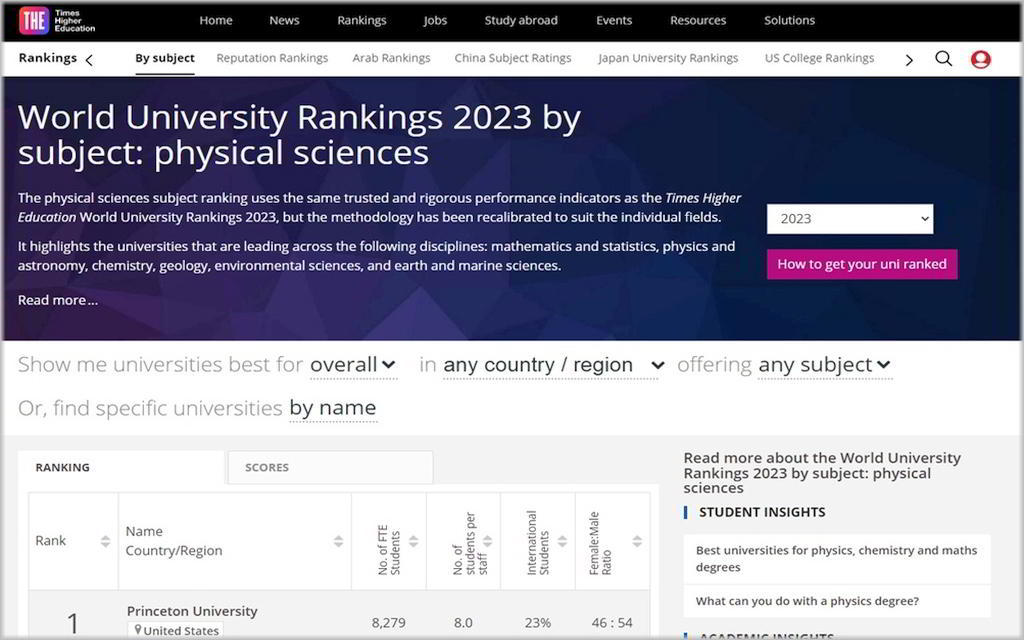The image size is (1024, 640).
Task: Click Princeton's 46 : 54 ratio value
Action: (612, 623)
